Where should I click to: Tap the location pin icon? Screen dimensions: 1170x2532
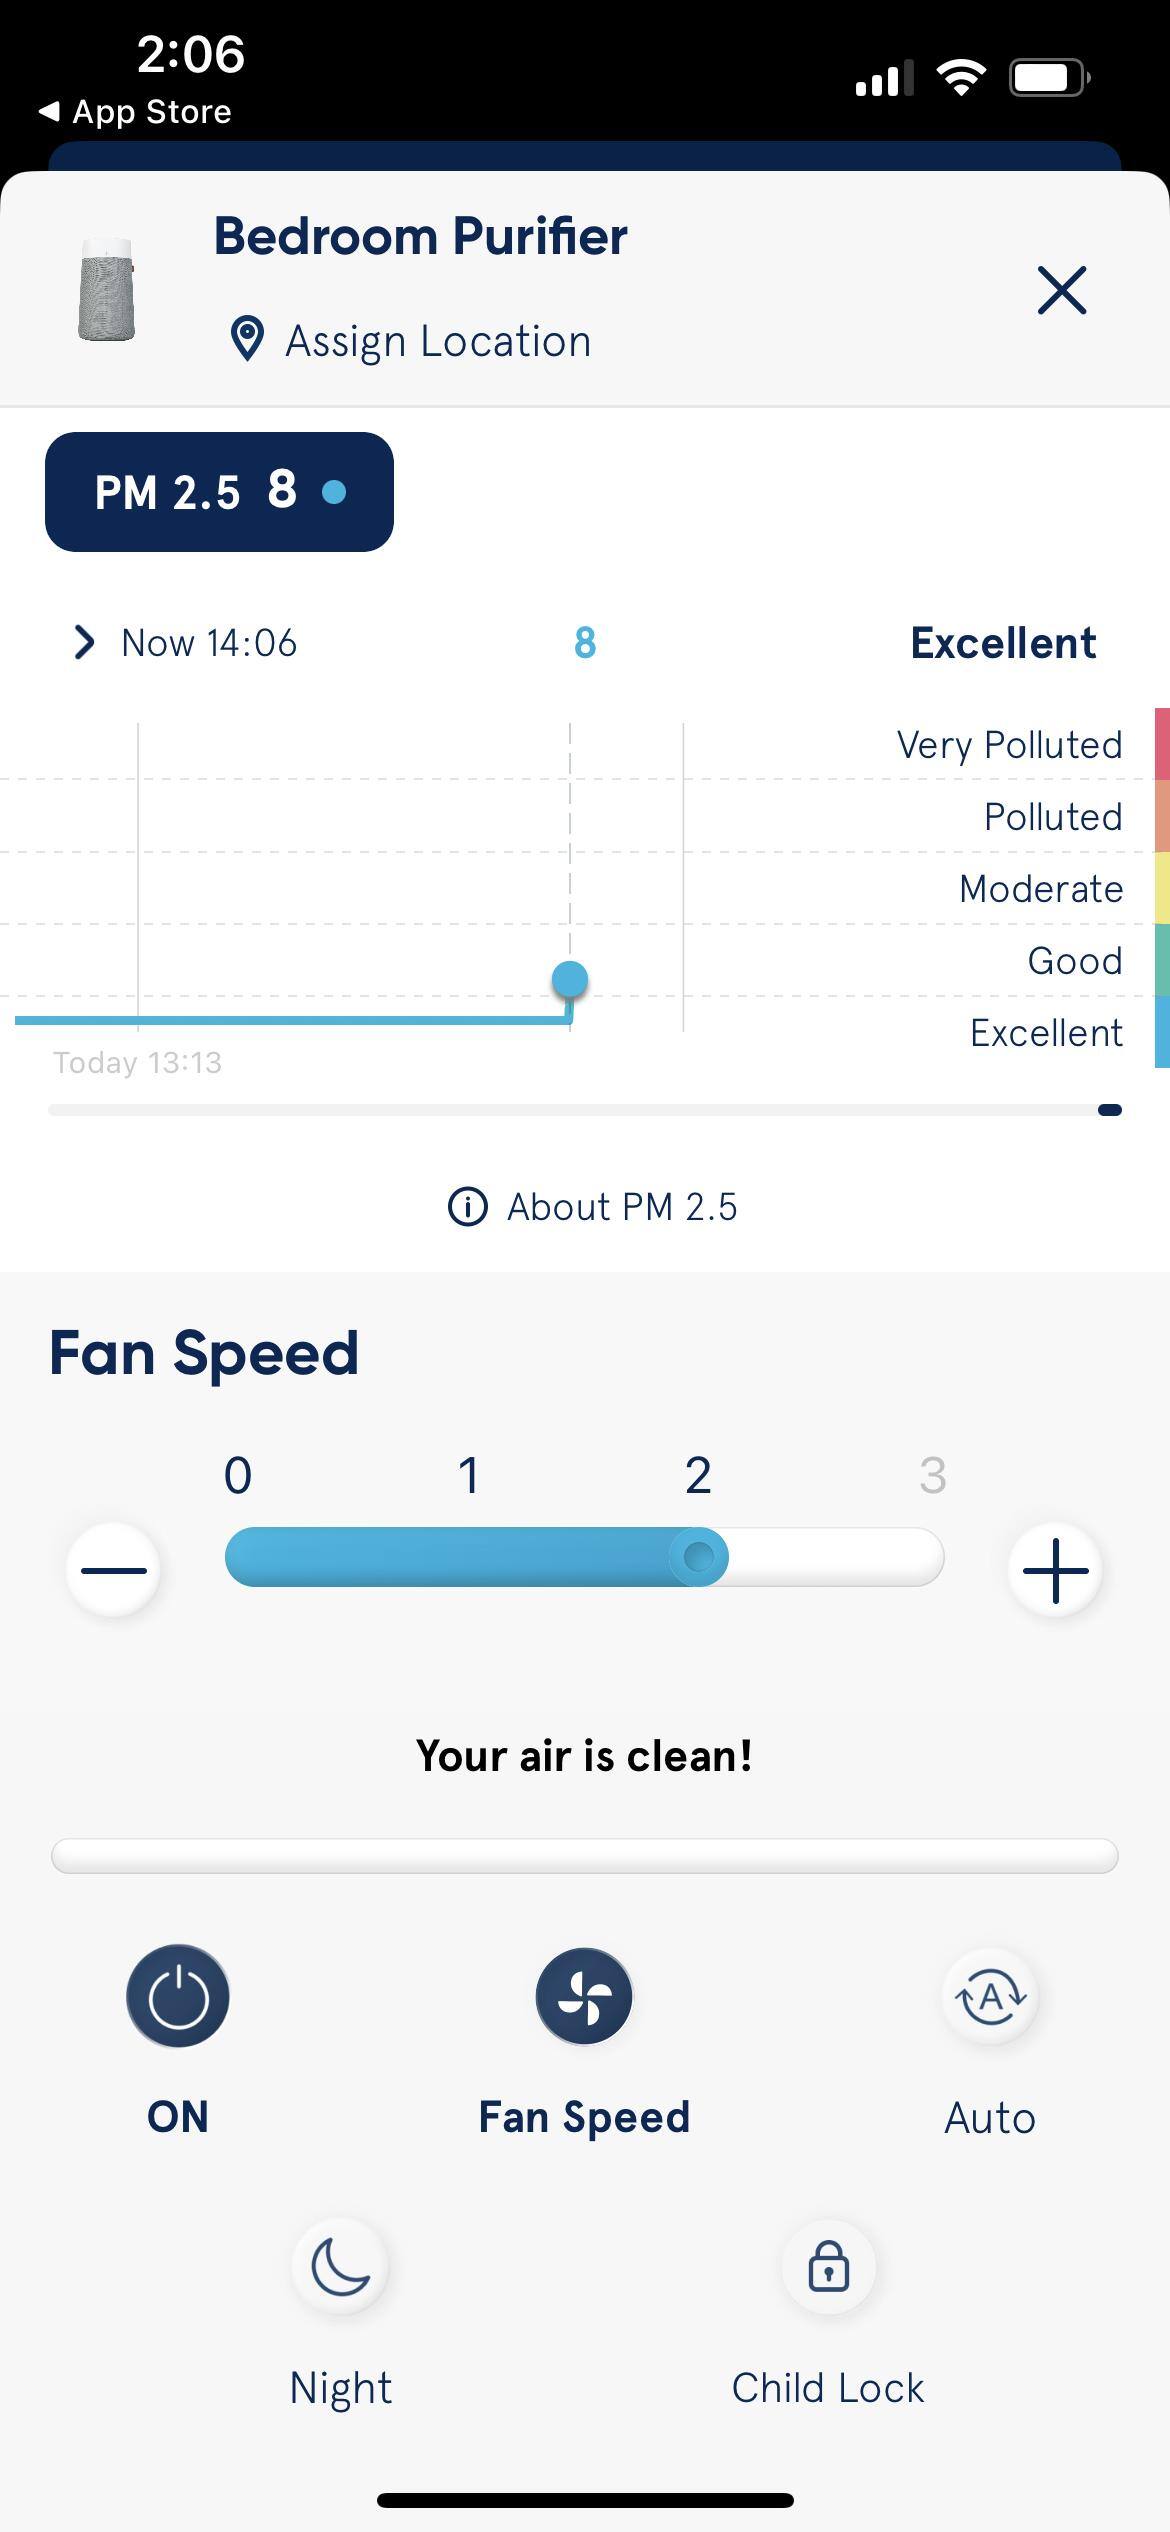[247, 339]
